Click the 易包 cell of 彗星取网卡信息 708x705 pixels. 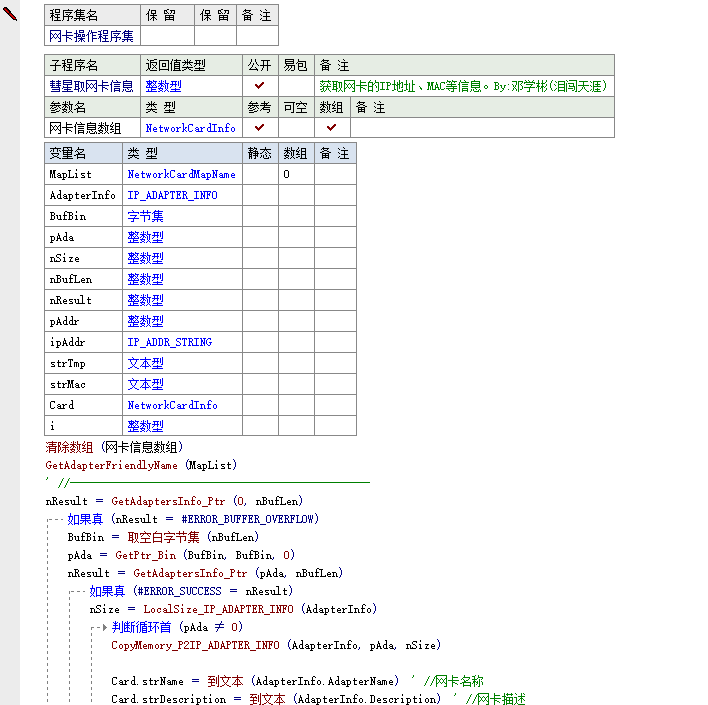(x=295, y=87)
